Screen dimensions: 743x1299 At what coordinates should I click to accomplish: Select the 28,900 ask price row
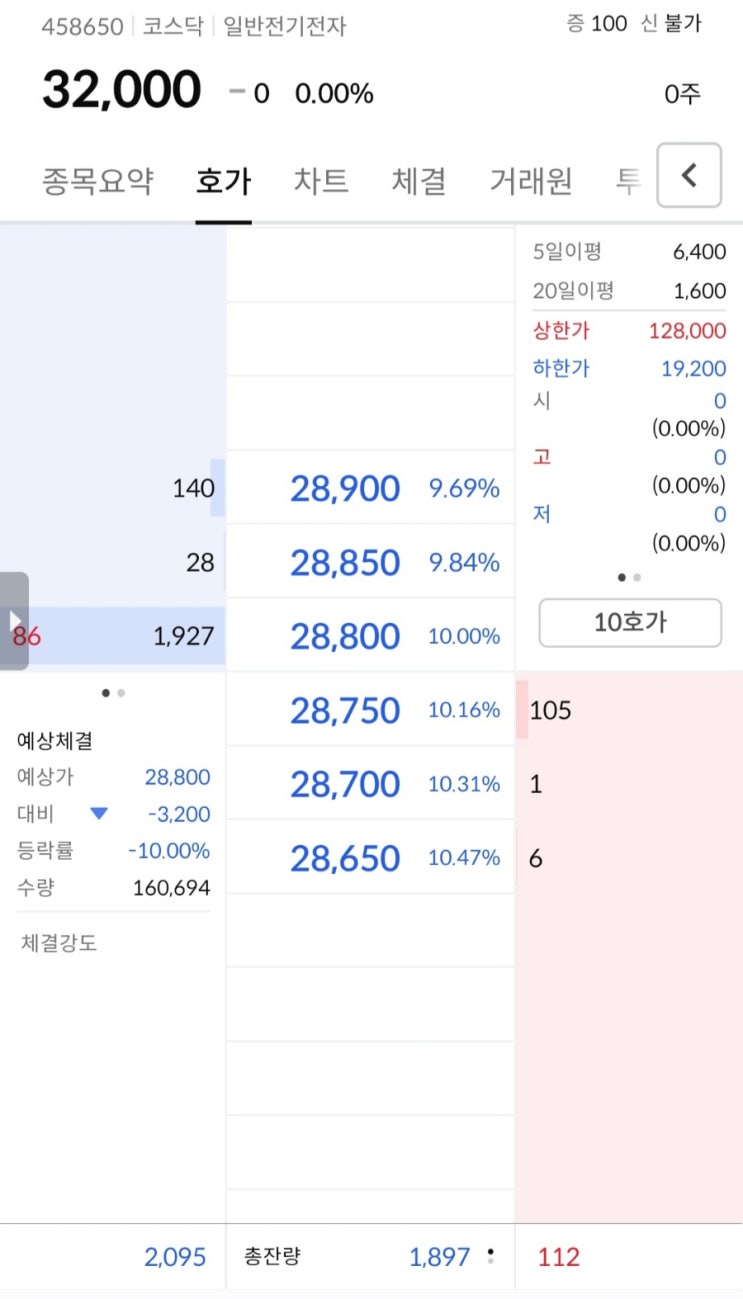point(370,488)
